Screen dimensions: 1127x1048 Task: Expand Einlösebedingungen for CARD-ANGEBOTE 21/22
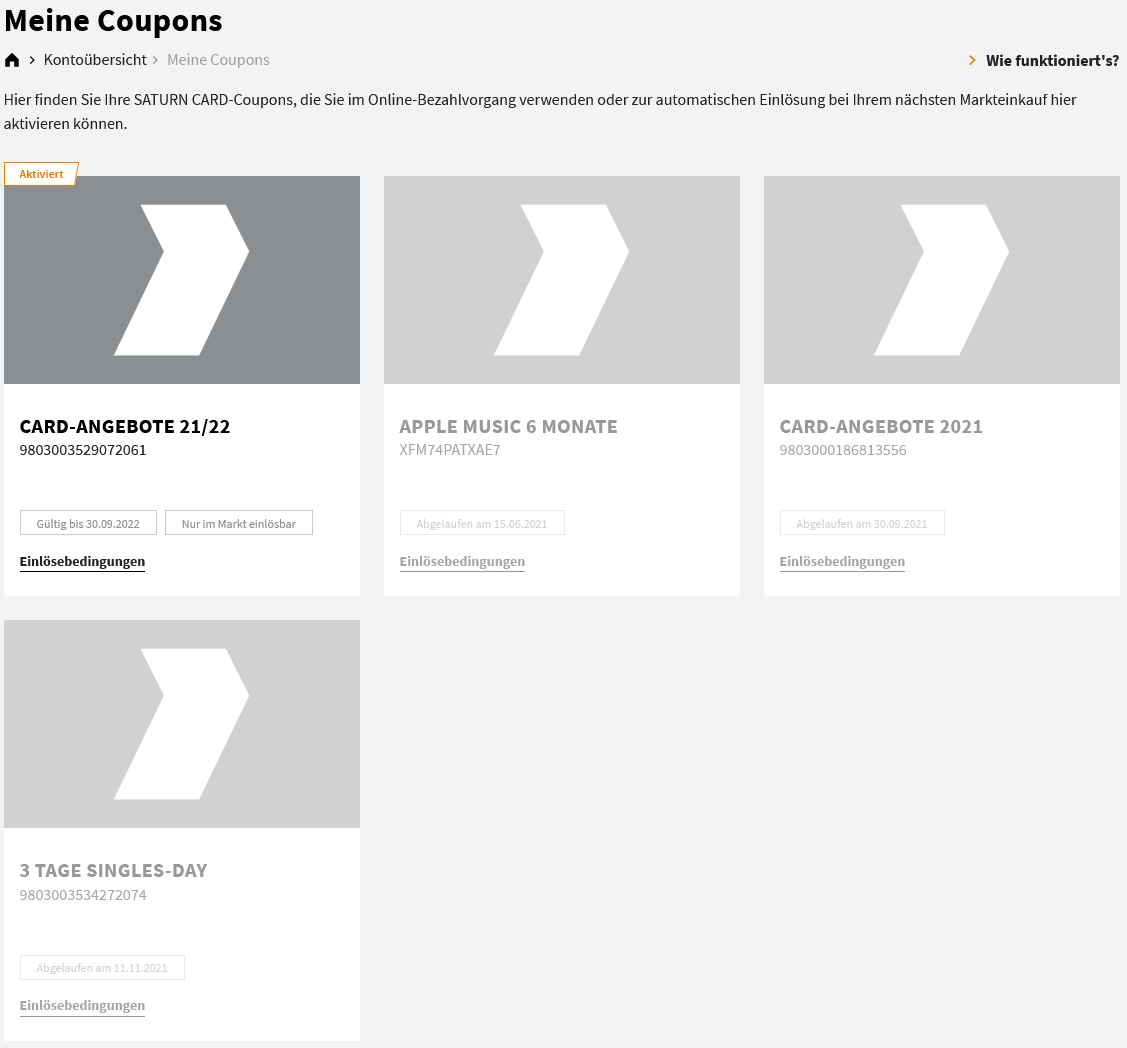pyautogui.click(x=82, y=562)
